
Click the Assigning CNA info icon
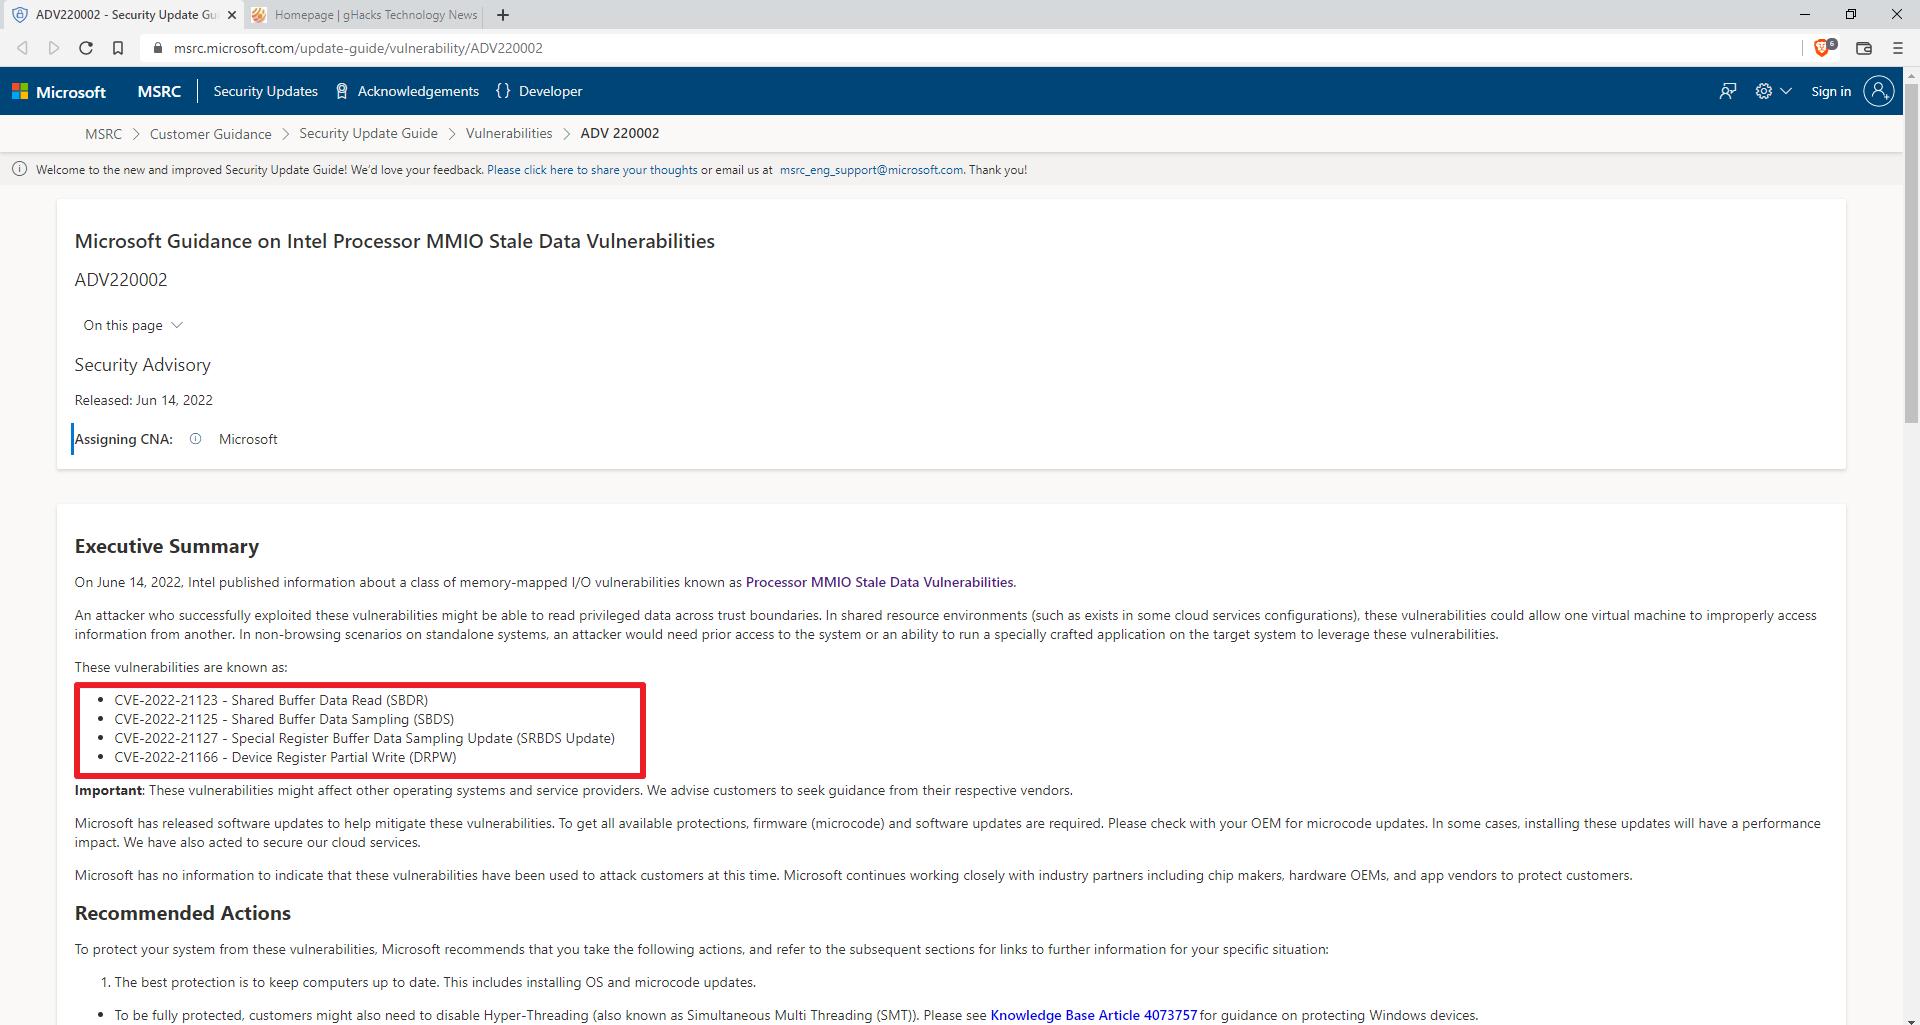196,439
